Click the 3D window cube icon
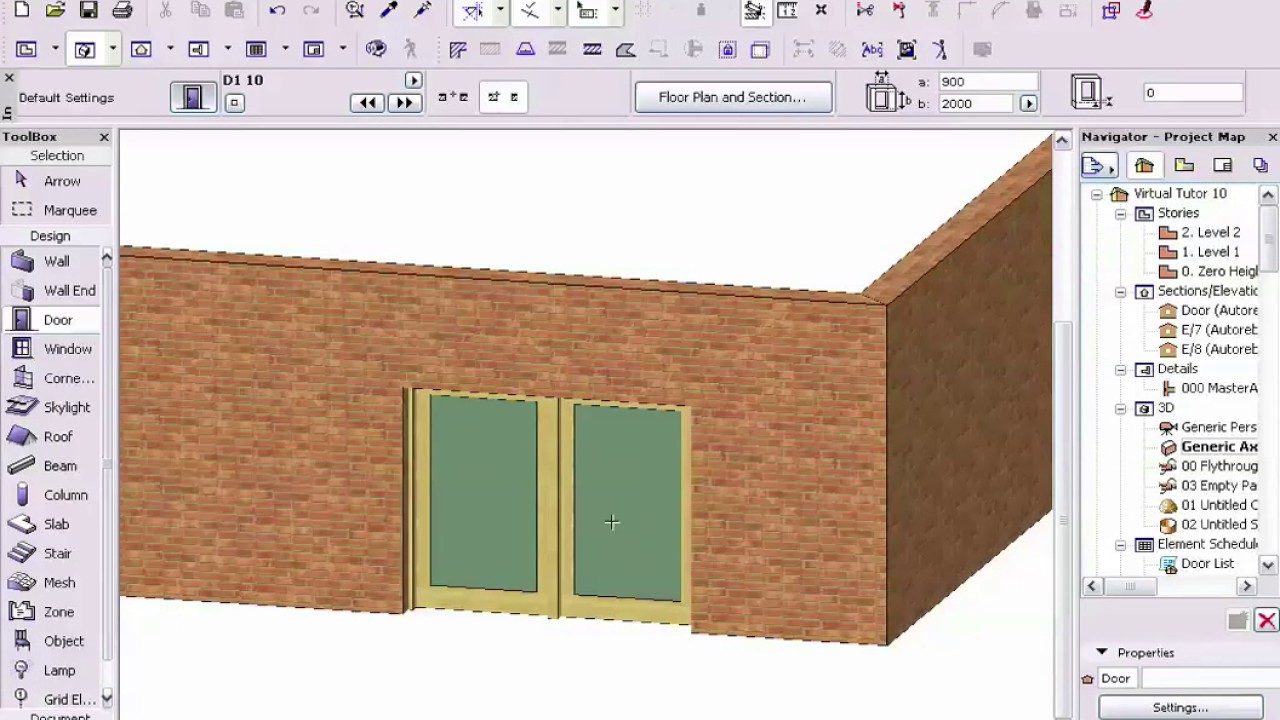Screen dimensions: 1280x720 (x=84, y=49)
